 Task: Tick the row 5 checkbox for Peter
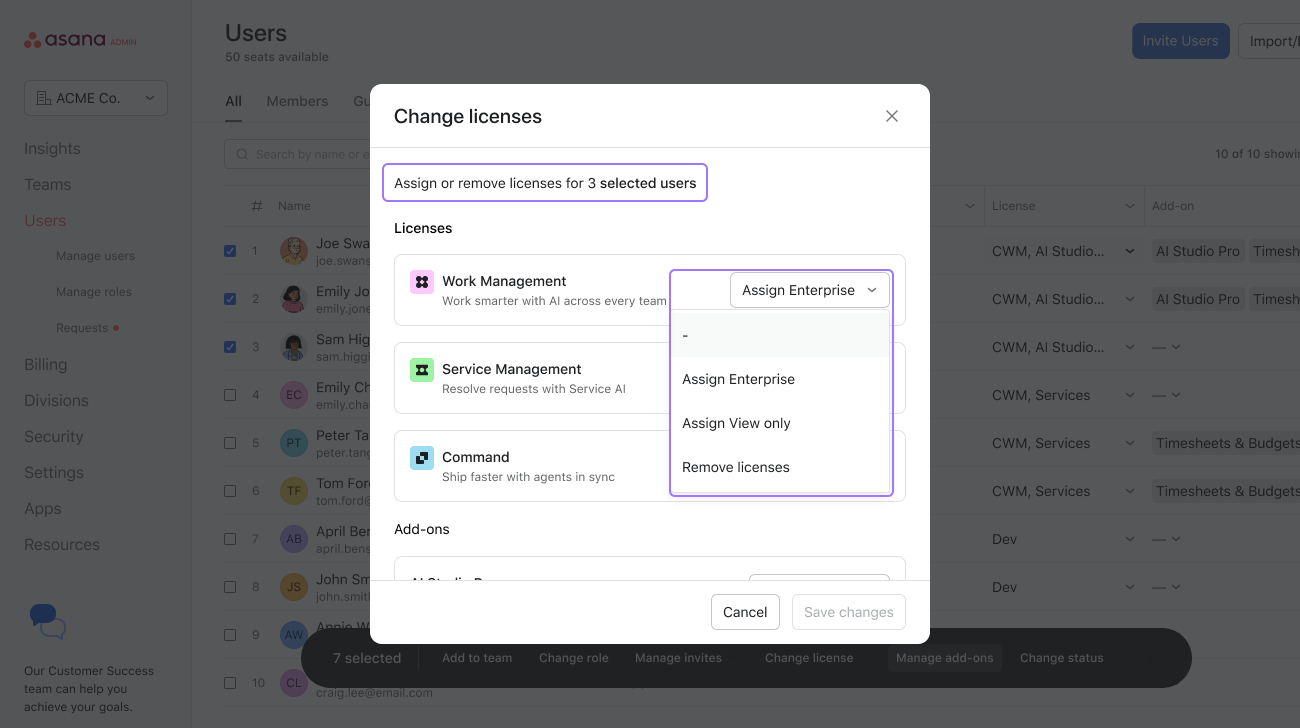tap(230, 443)
